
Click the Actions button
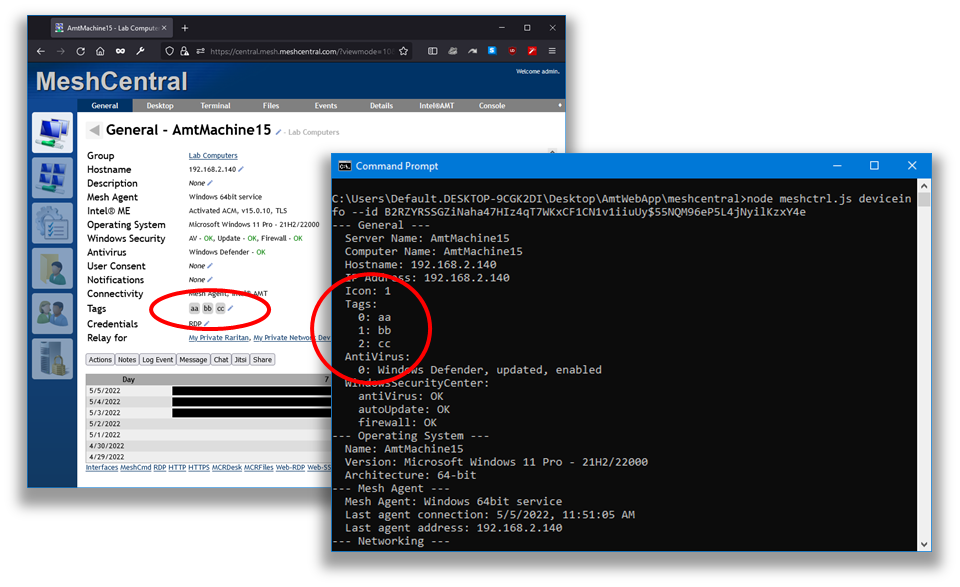[101, 359]
